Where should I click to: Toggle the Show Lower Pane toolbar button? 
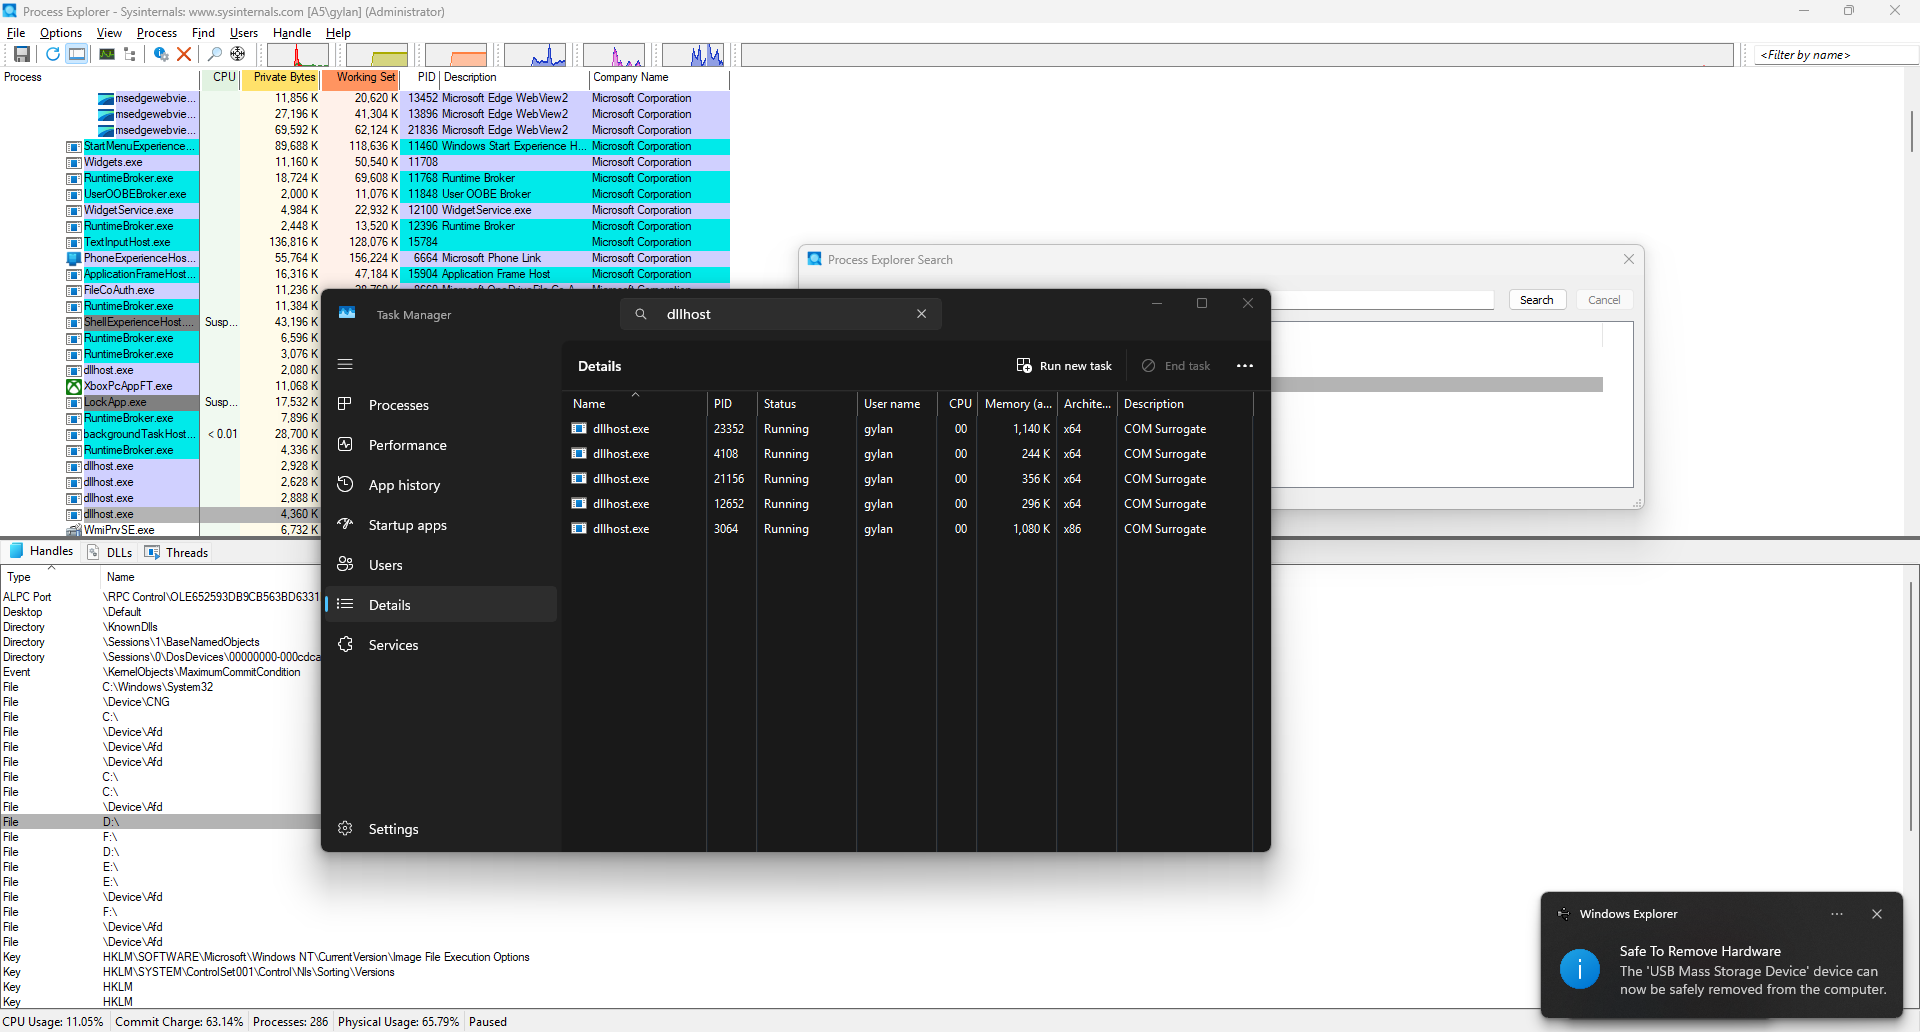coord(77,54)
